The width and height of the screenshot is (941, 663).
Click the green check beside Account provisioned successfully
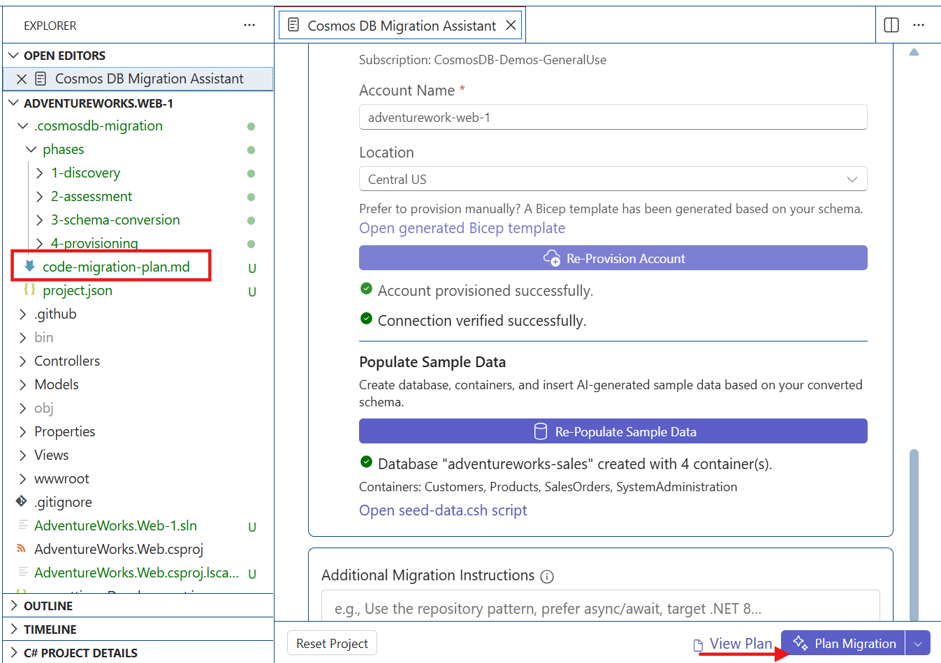366,289
